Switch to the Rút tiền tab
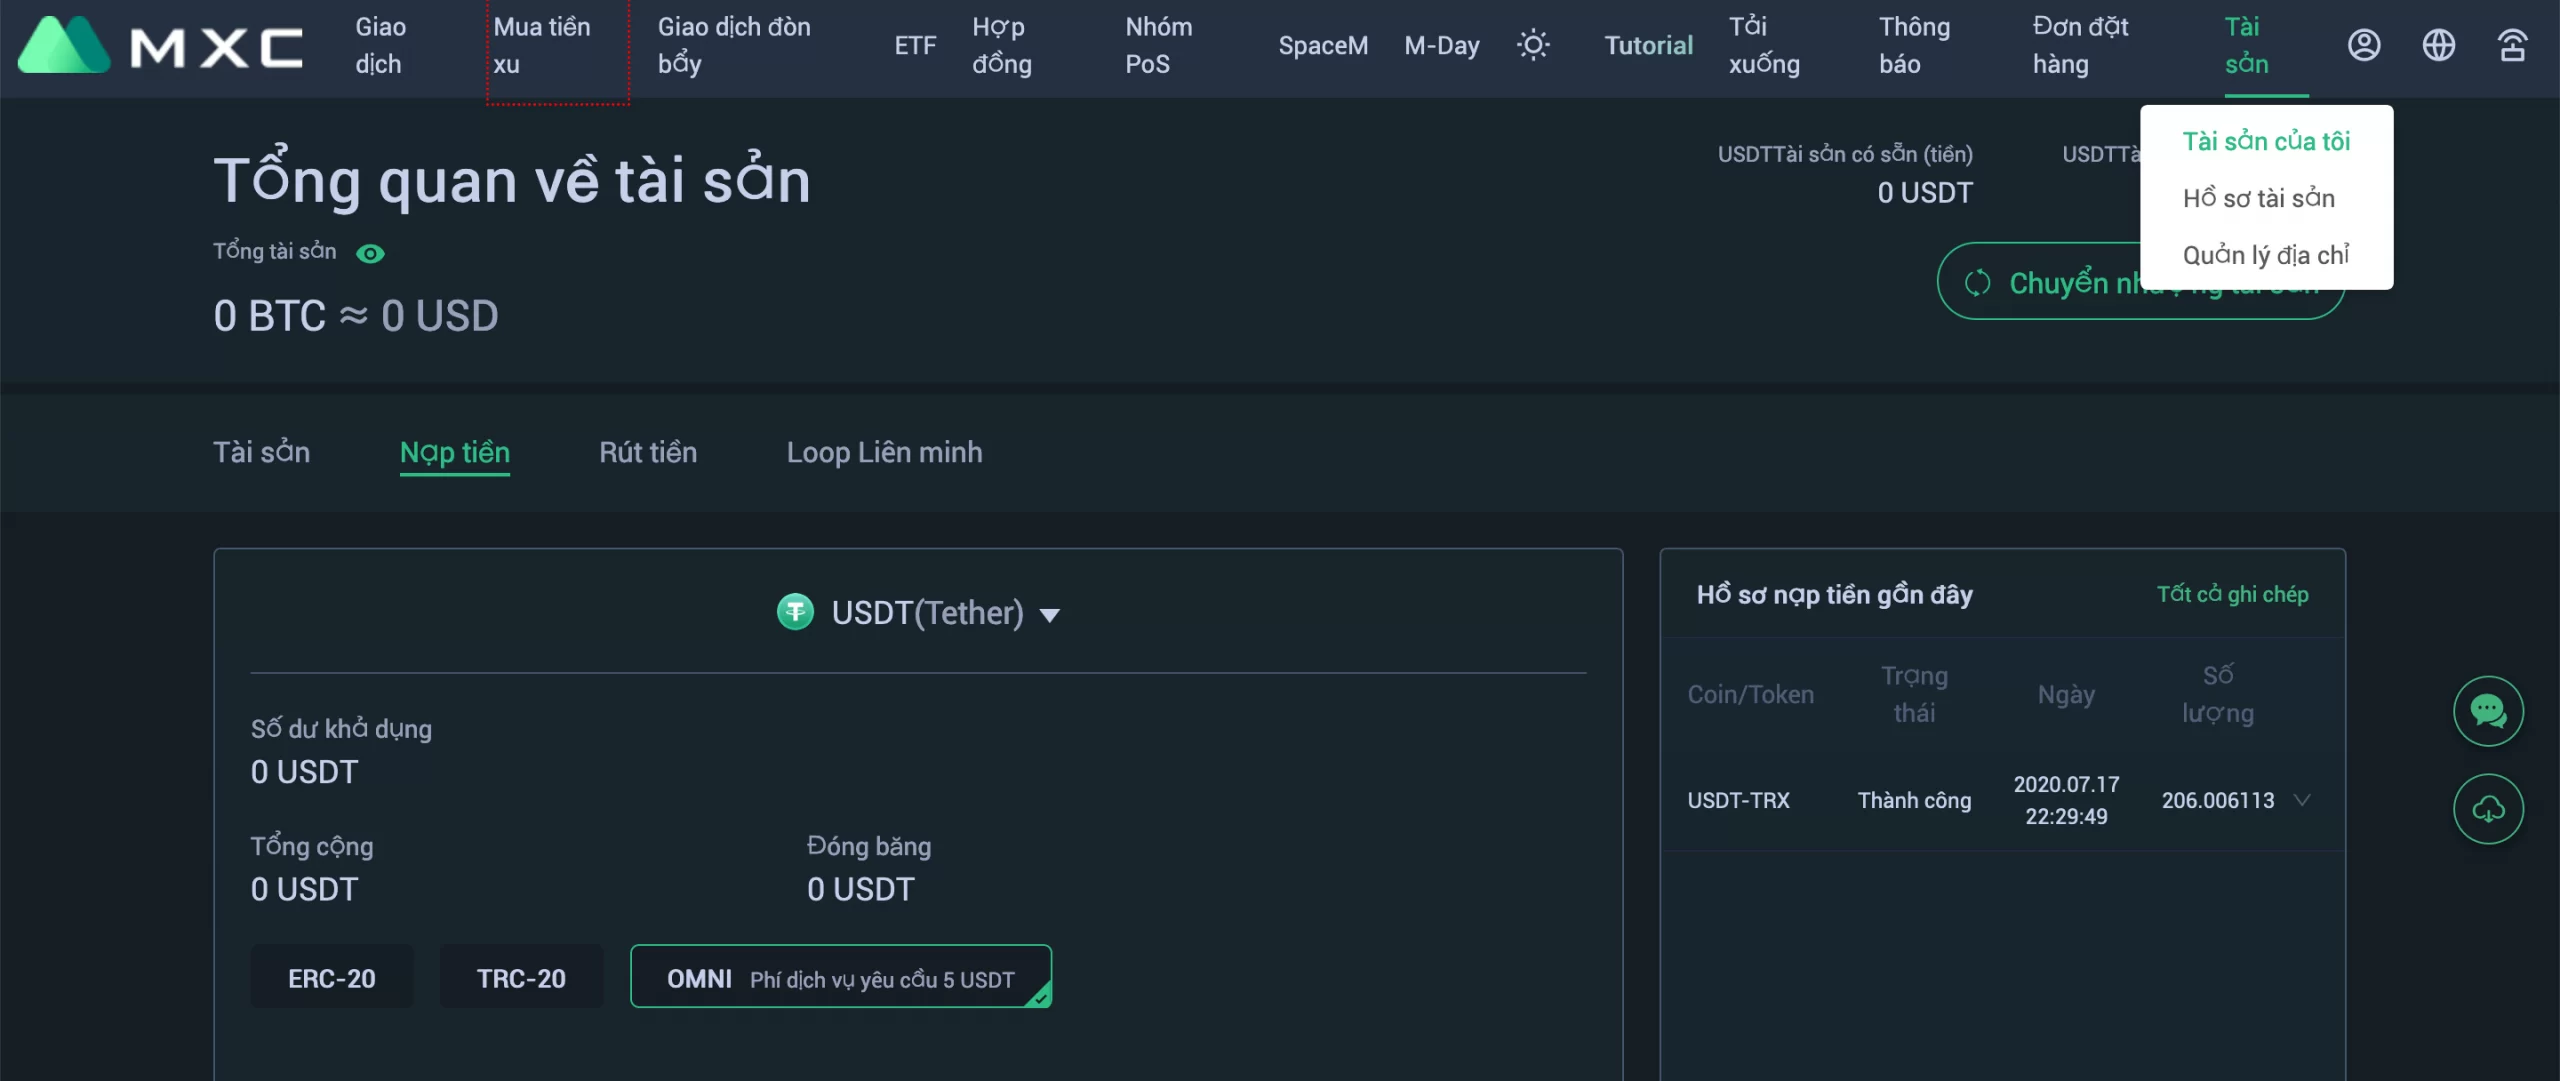The width and height of the screenshot is (2560, 1081). point(648,452)
